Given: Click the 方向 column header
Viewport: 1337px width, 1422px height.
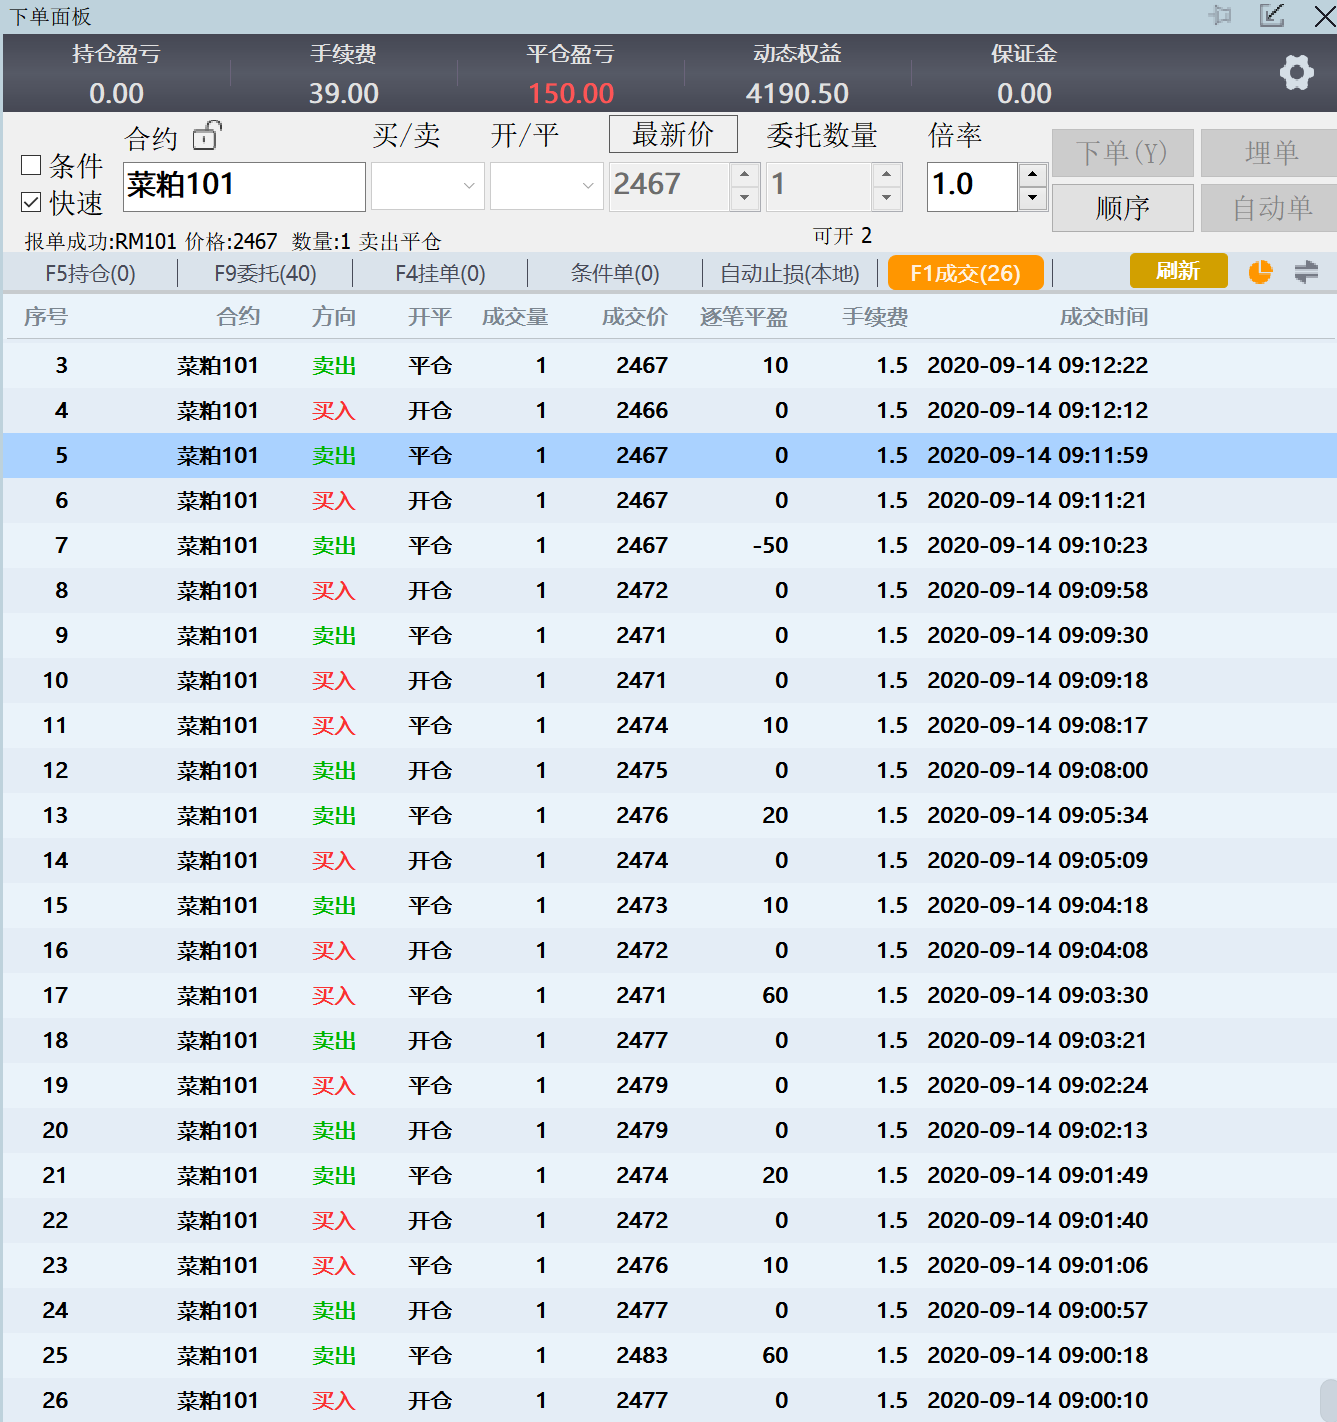Looking at the screenshot, I should point(334,317).
